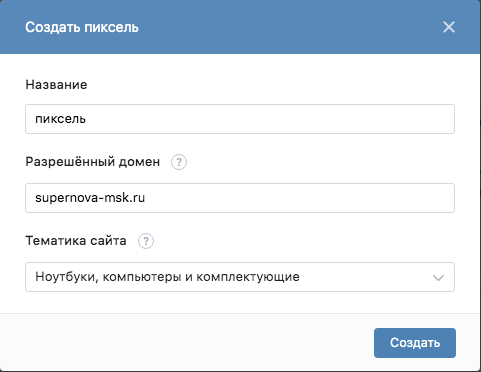
Task: Click the word пиксель in the name field
Action: (x=60, y=119)
